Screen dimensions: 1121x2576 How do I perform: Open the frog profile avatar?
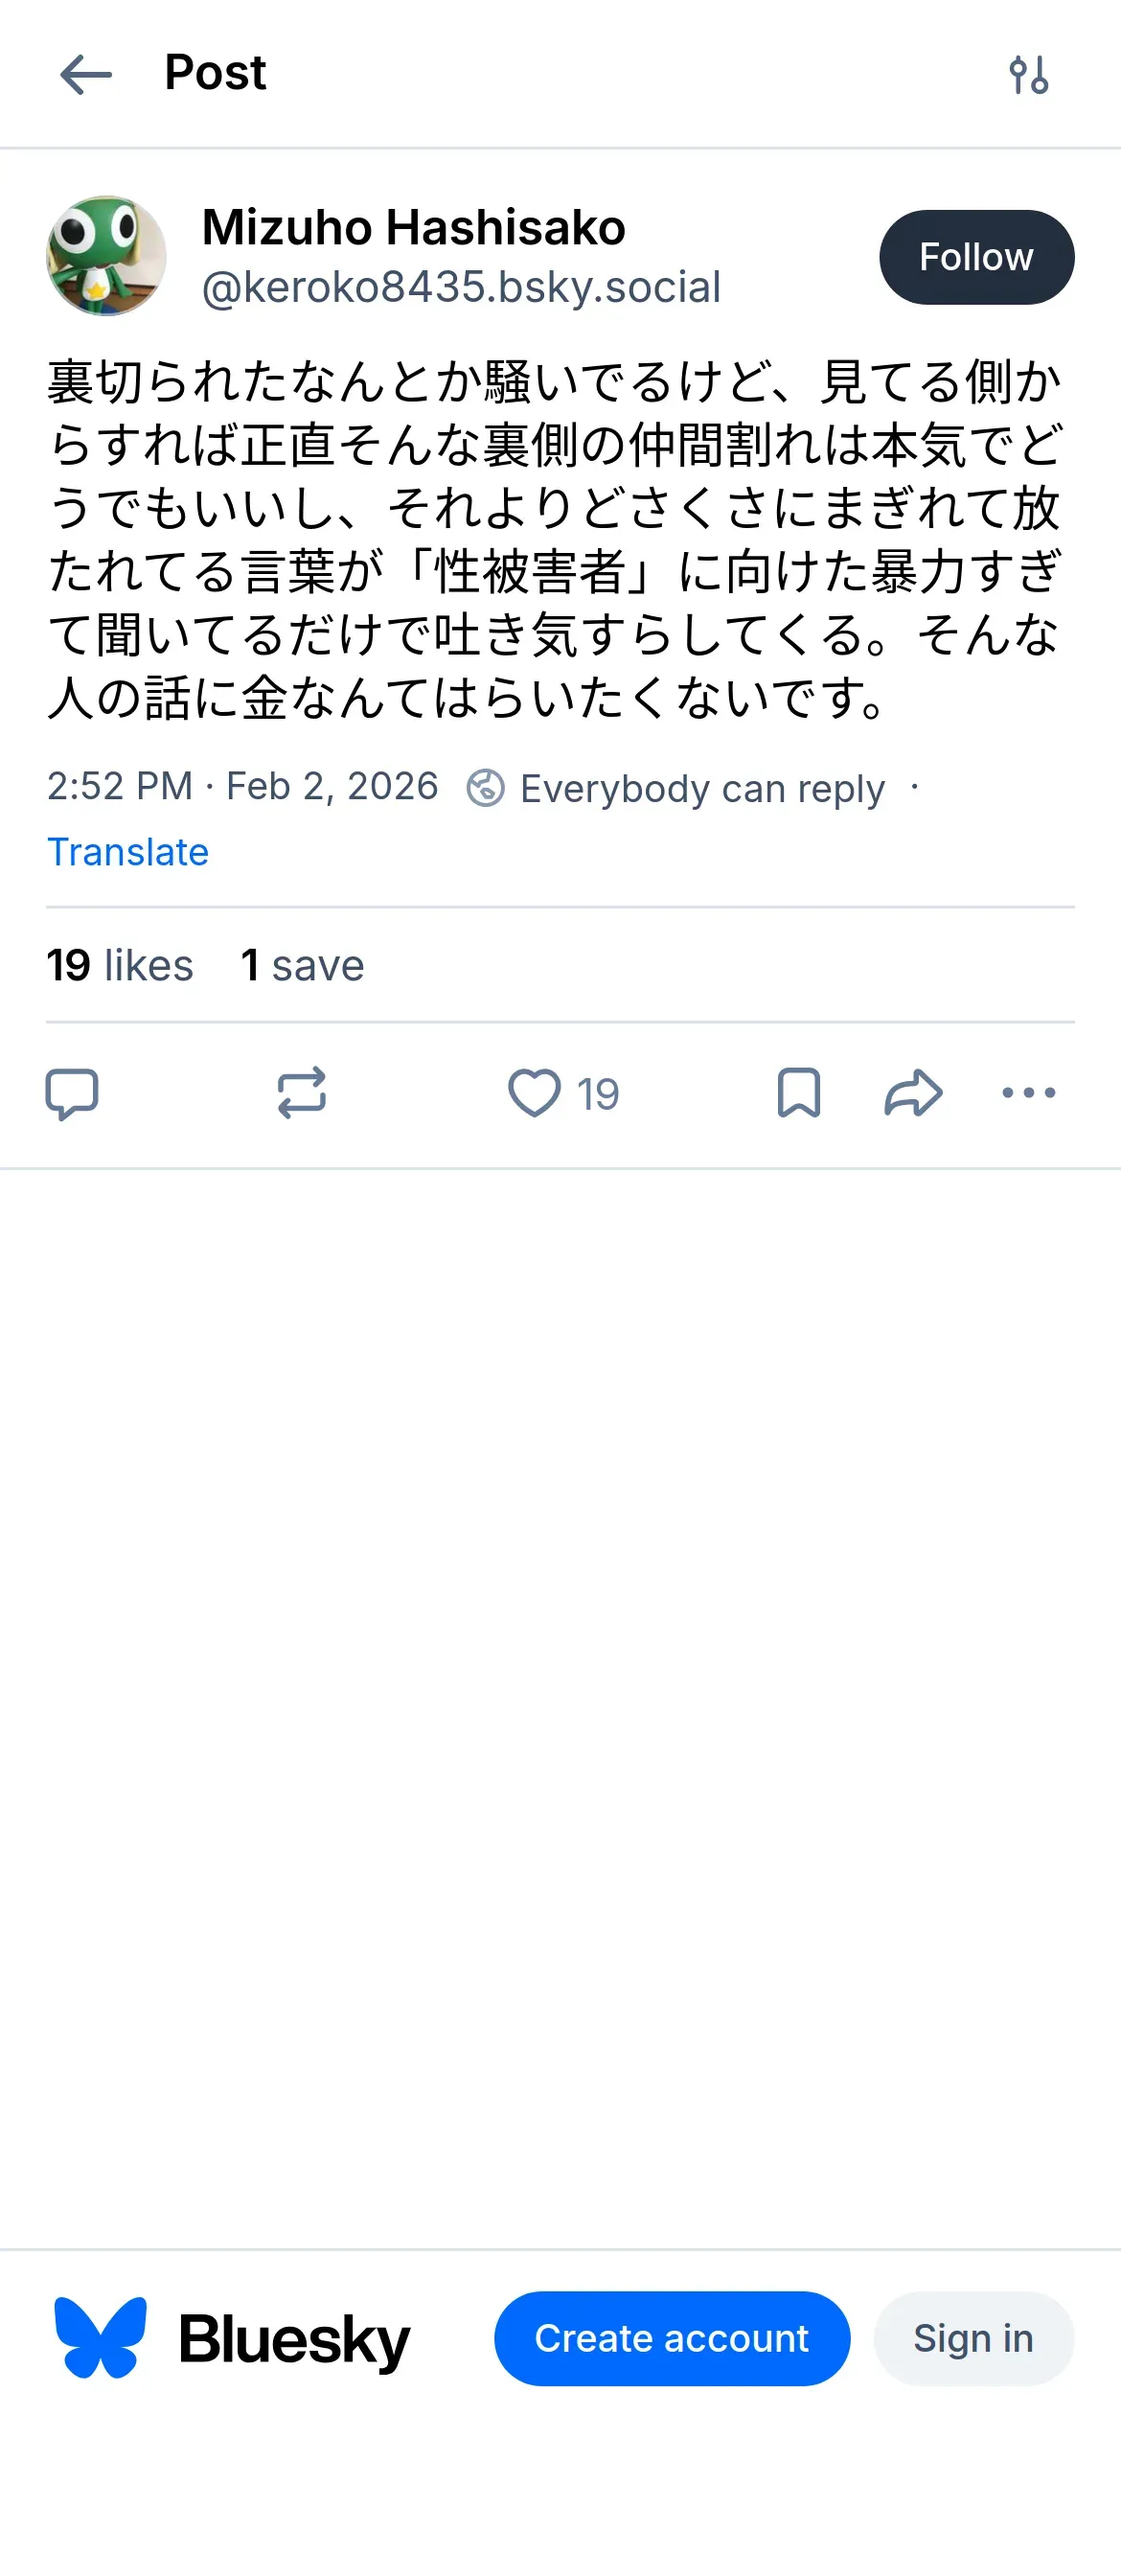click(106, 256)
